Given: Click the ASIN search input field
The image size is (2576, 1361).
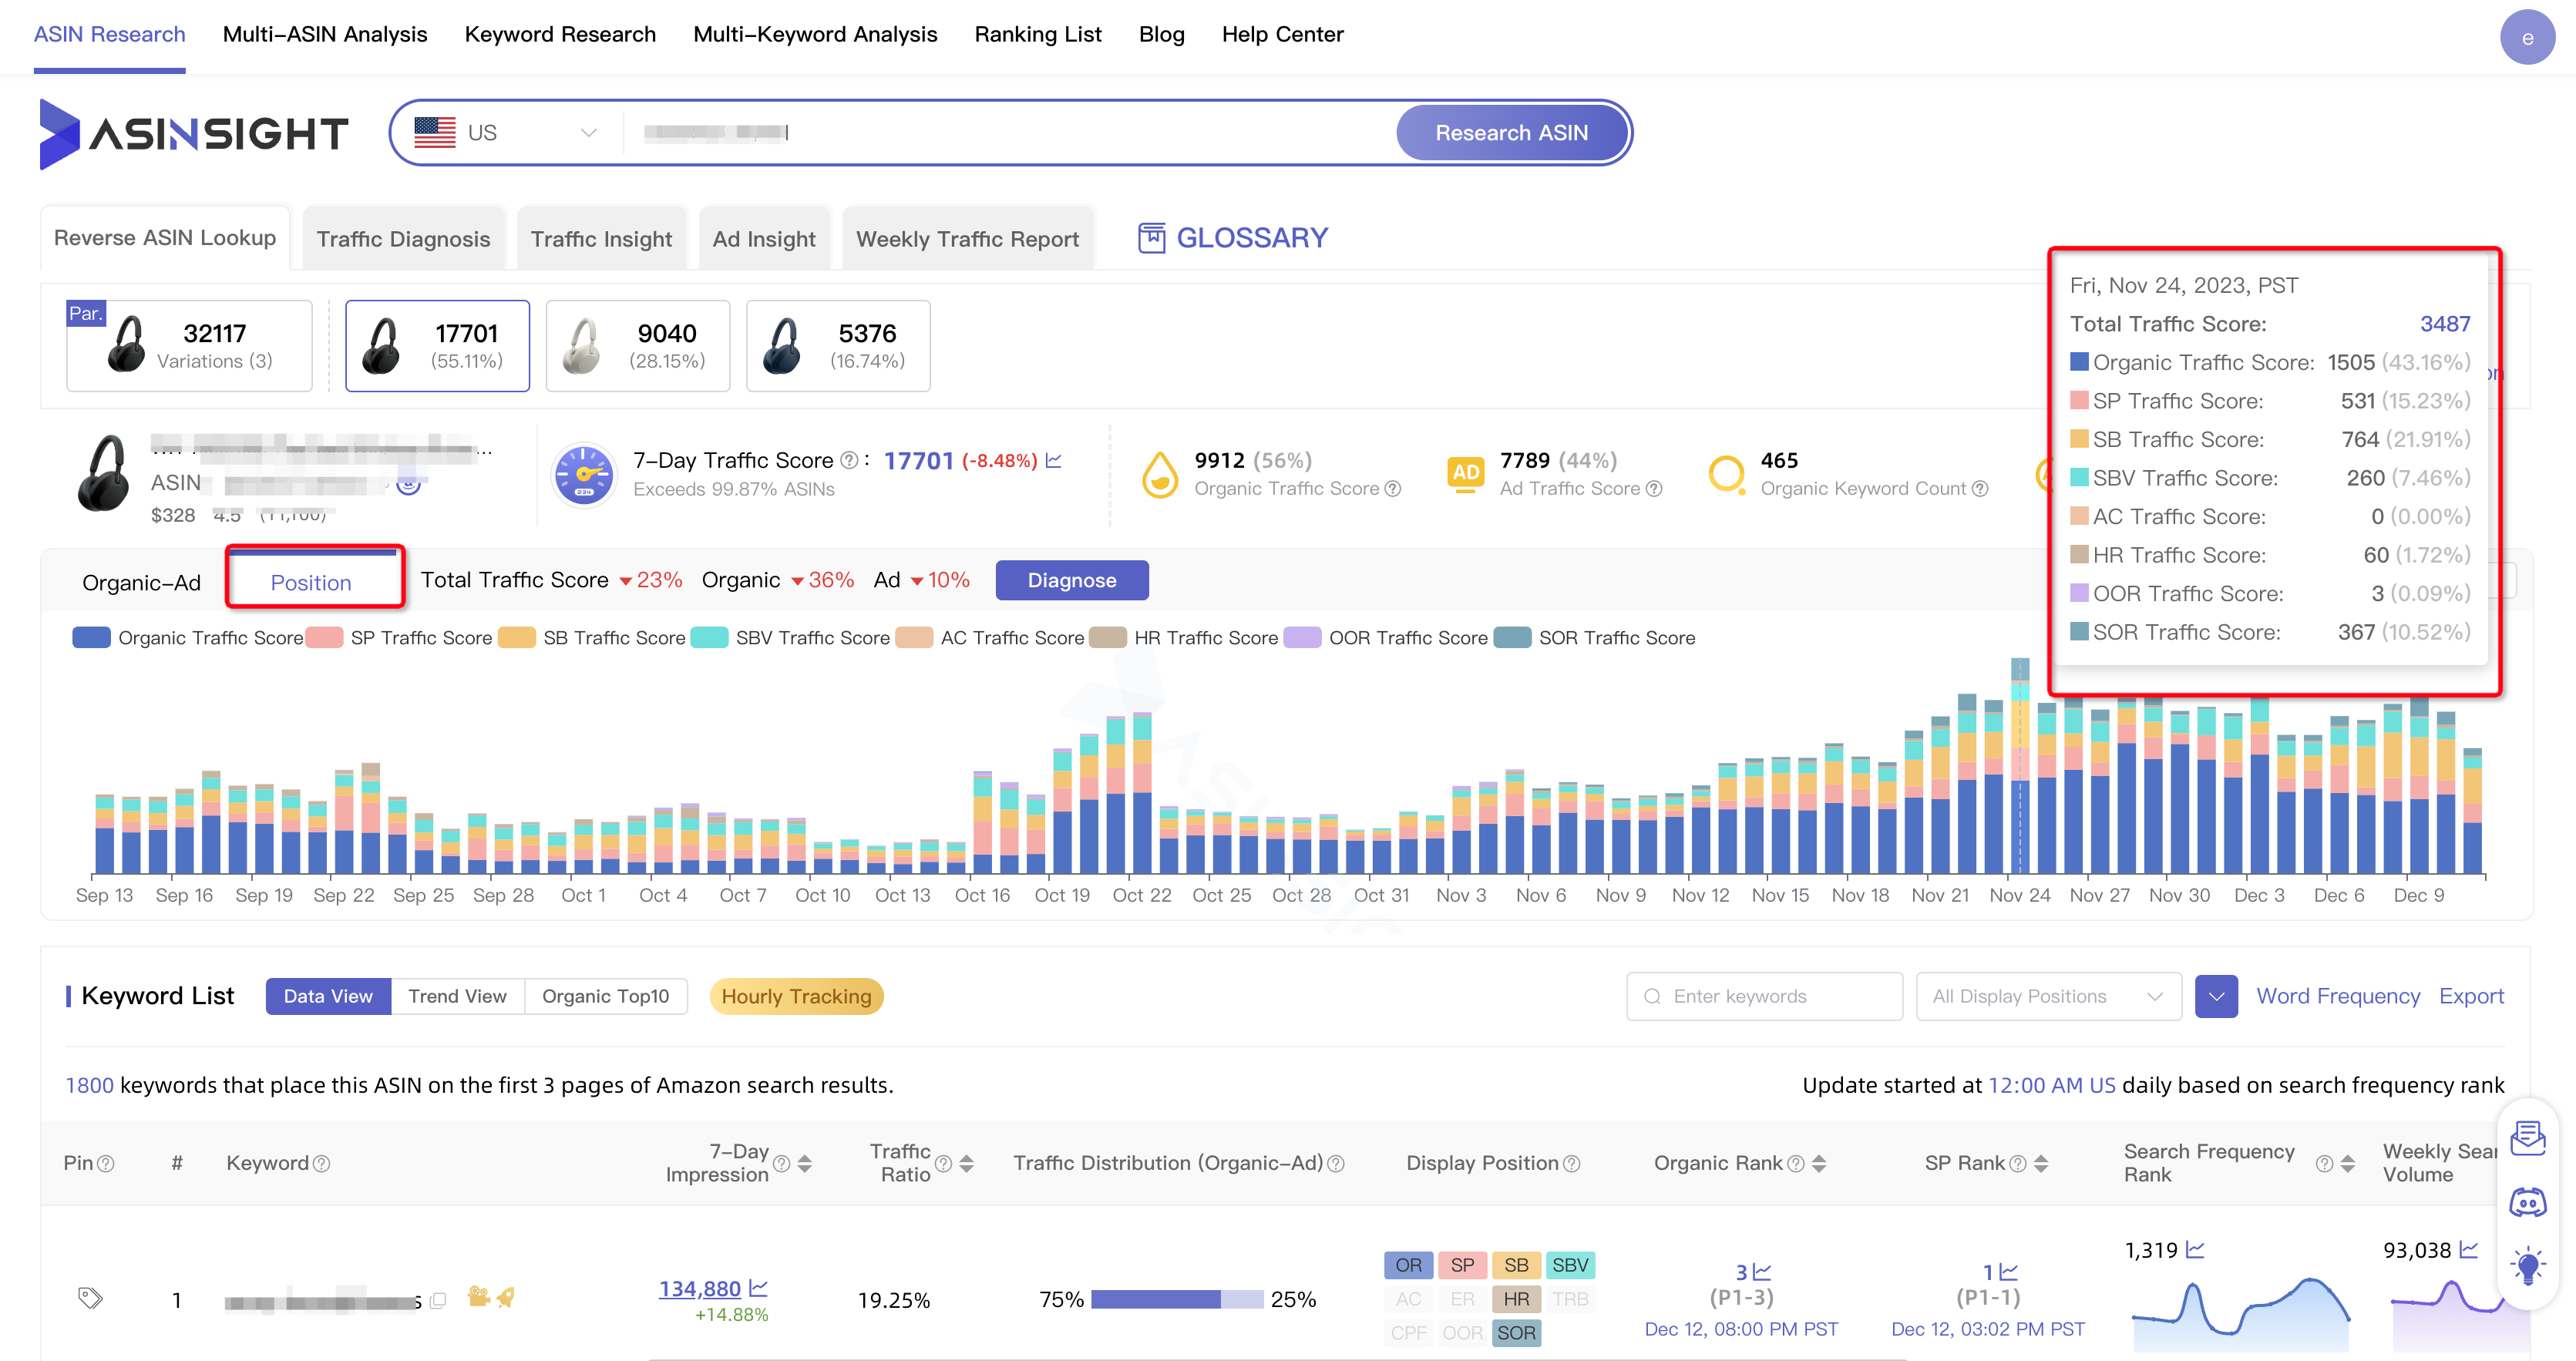Looking at the screenshot, I should pos(1008,133).
